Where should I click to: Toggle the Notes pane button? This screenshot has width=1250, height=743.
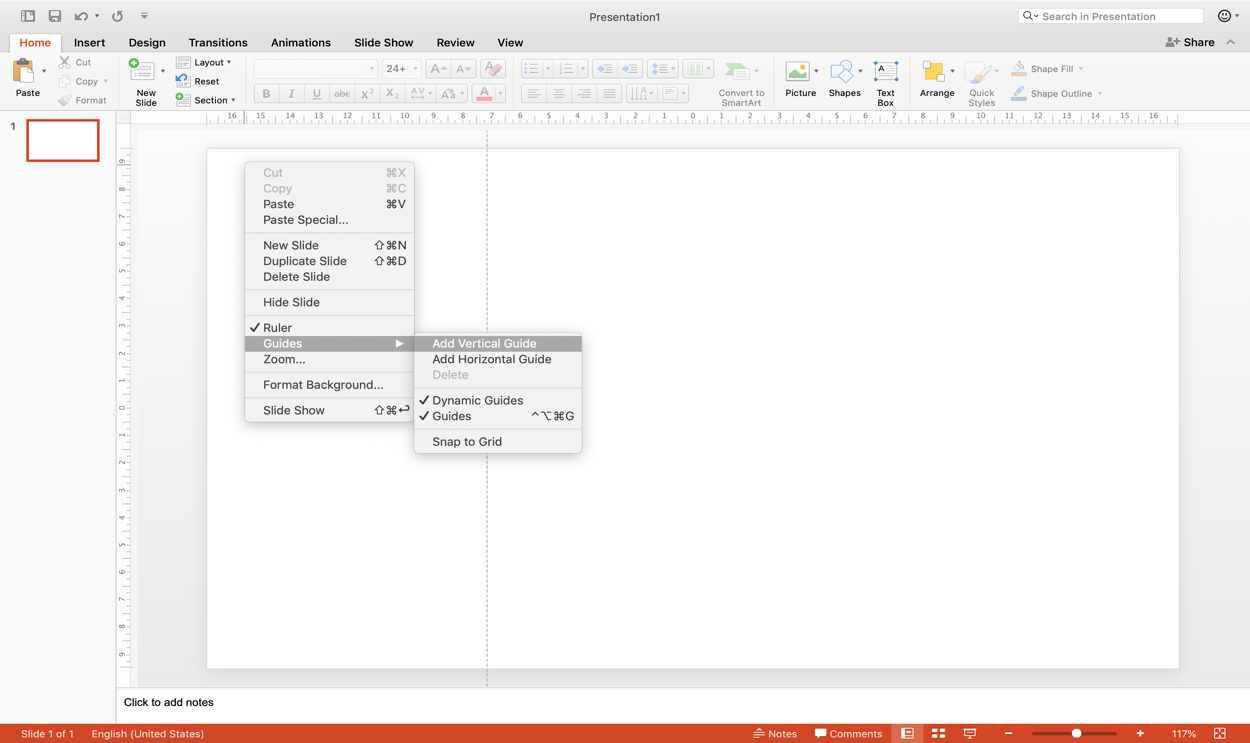pyautogui.click(x=775, y=734)
